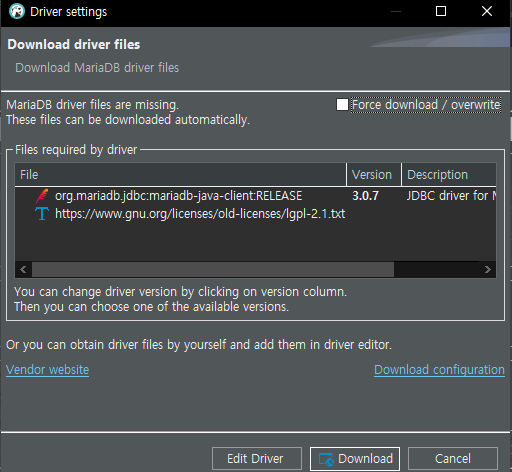Click the horizontal scrollbar left arrow
The image size is (512, 472).
click(x=23, y=269)
